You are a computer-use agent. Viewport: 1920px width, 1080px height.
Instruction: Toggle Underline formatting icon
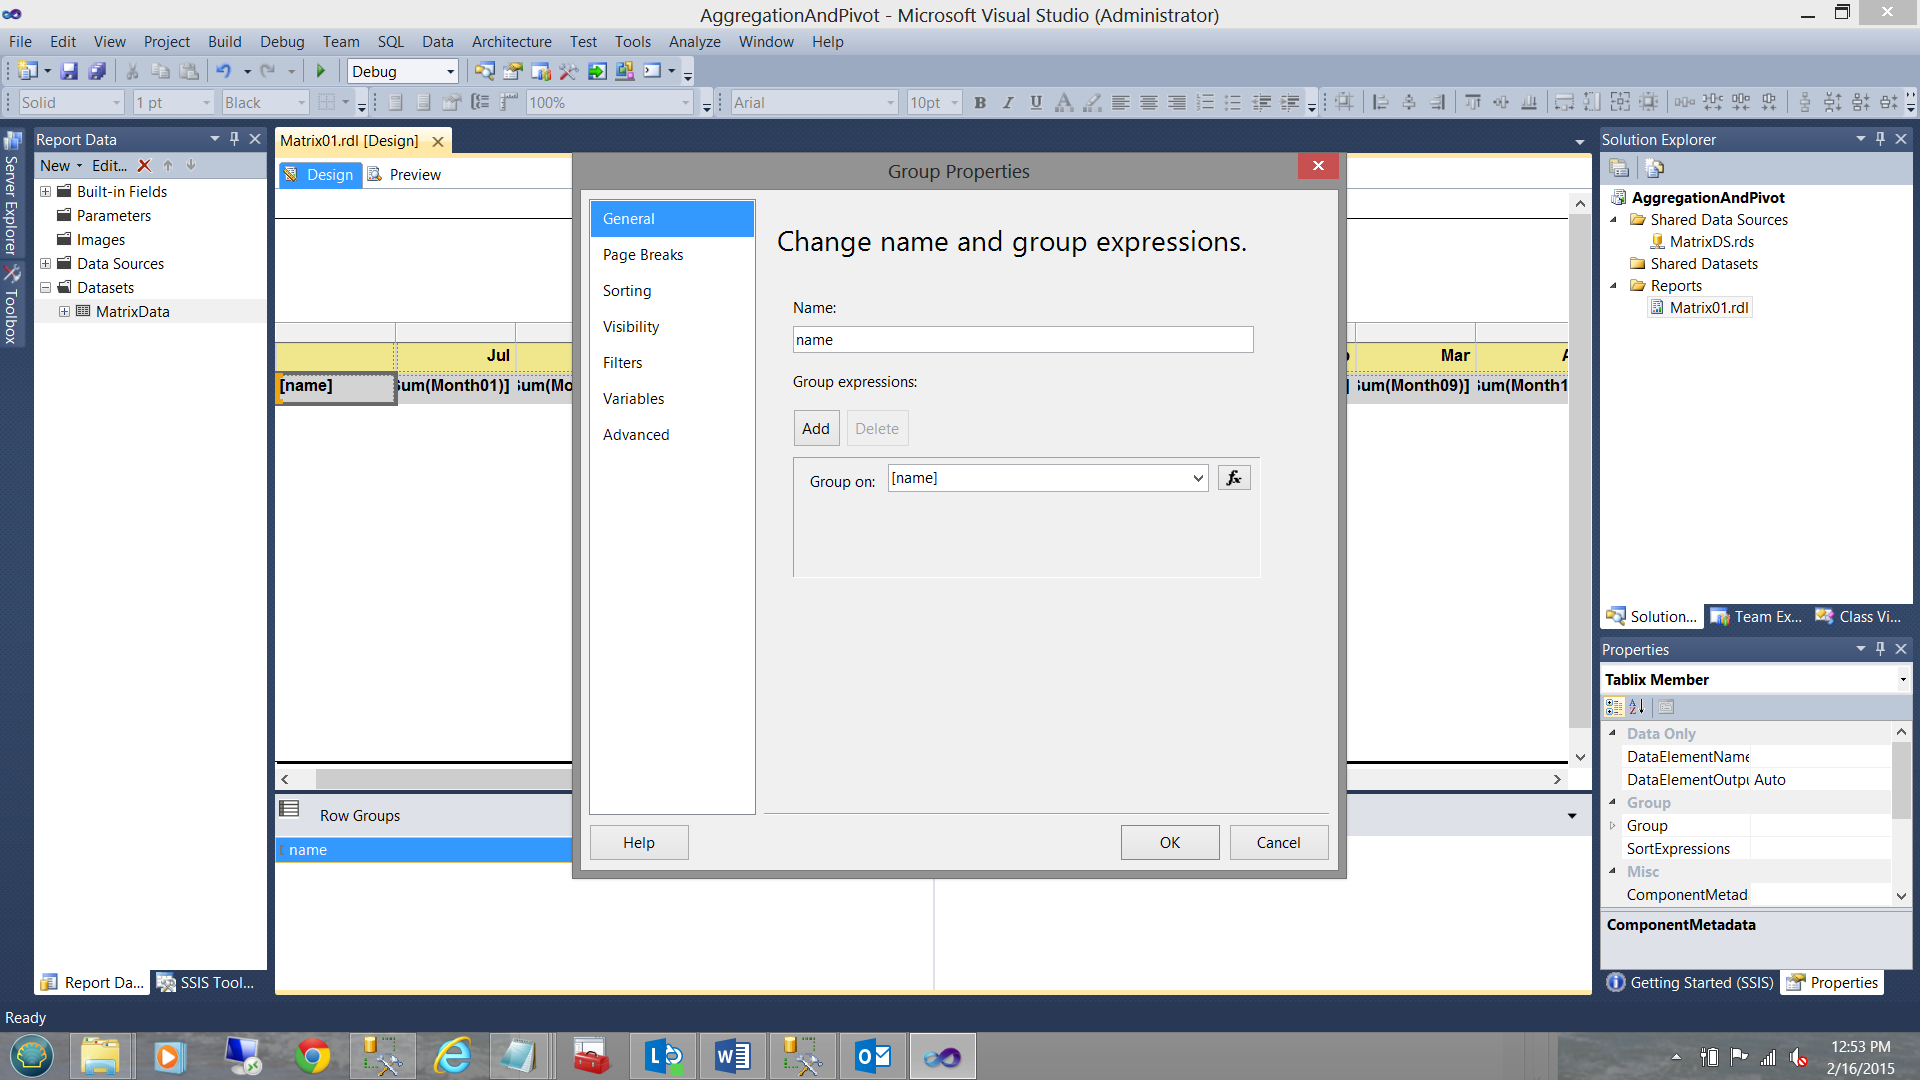pos(1036,102)
